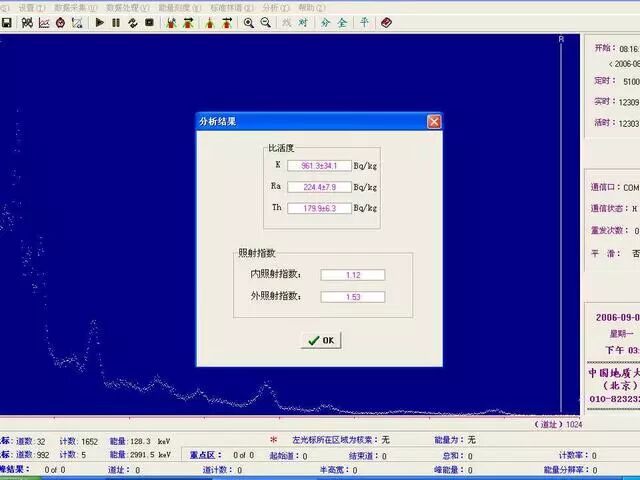The image size is (640, 480).
Task: Click the 计数 1652 status value
Action: coord(79,441)
